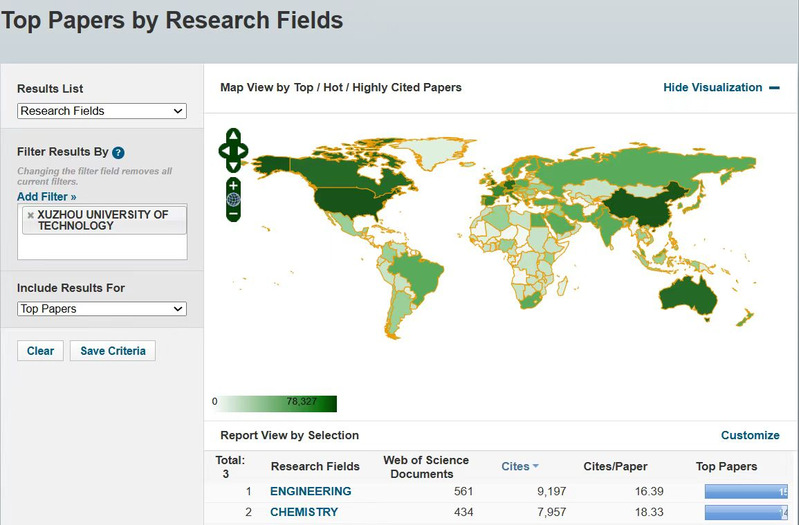Image resolution: width=799 pixels, height=525 pixels.
Task: Pan the map right with the arrow
Action: 243,151
